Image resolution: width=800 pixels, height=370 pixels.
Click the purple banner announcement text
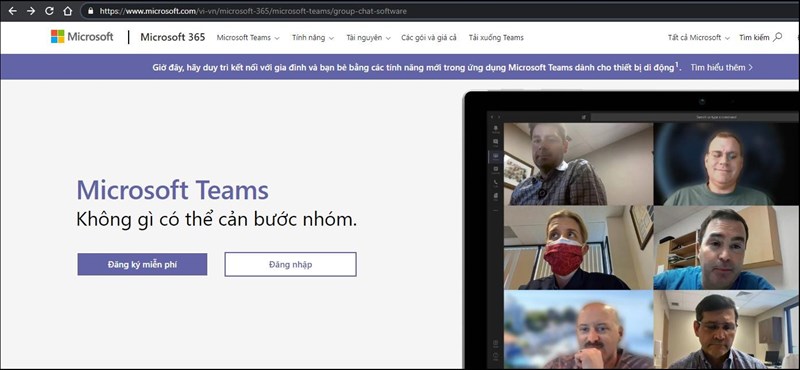[x=416, y=67]
